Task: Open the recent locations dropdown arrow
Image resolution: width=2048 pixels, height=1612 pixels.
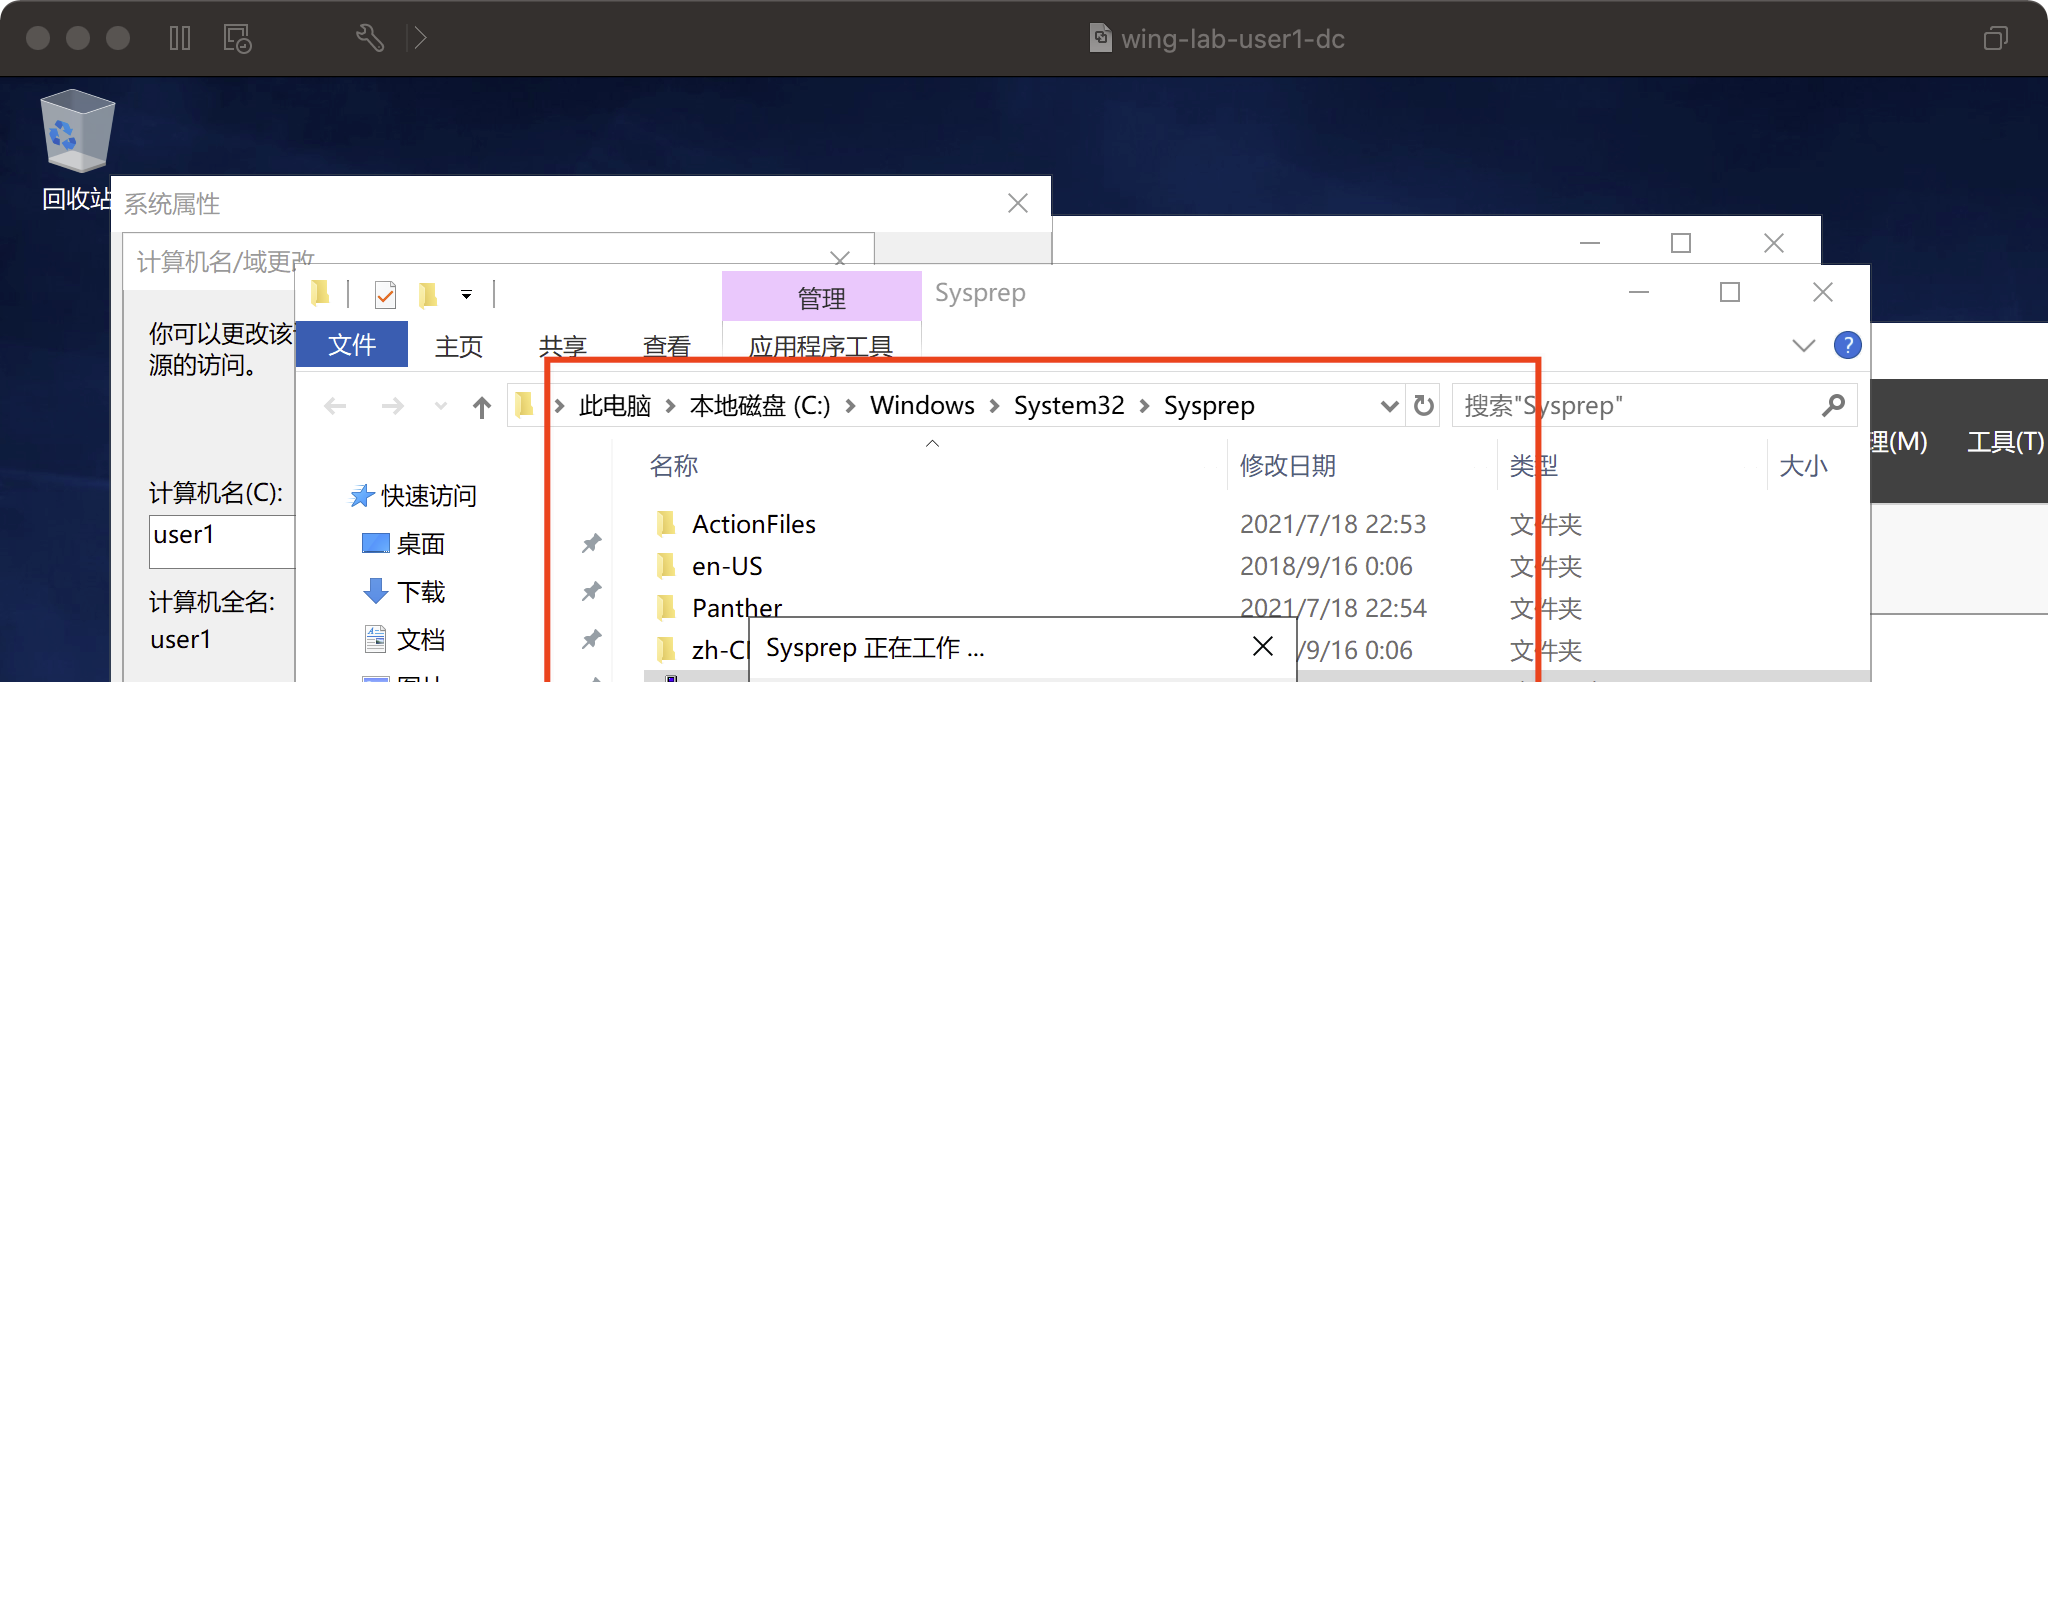Action: coord(441,406)
